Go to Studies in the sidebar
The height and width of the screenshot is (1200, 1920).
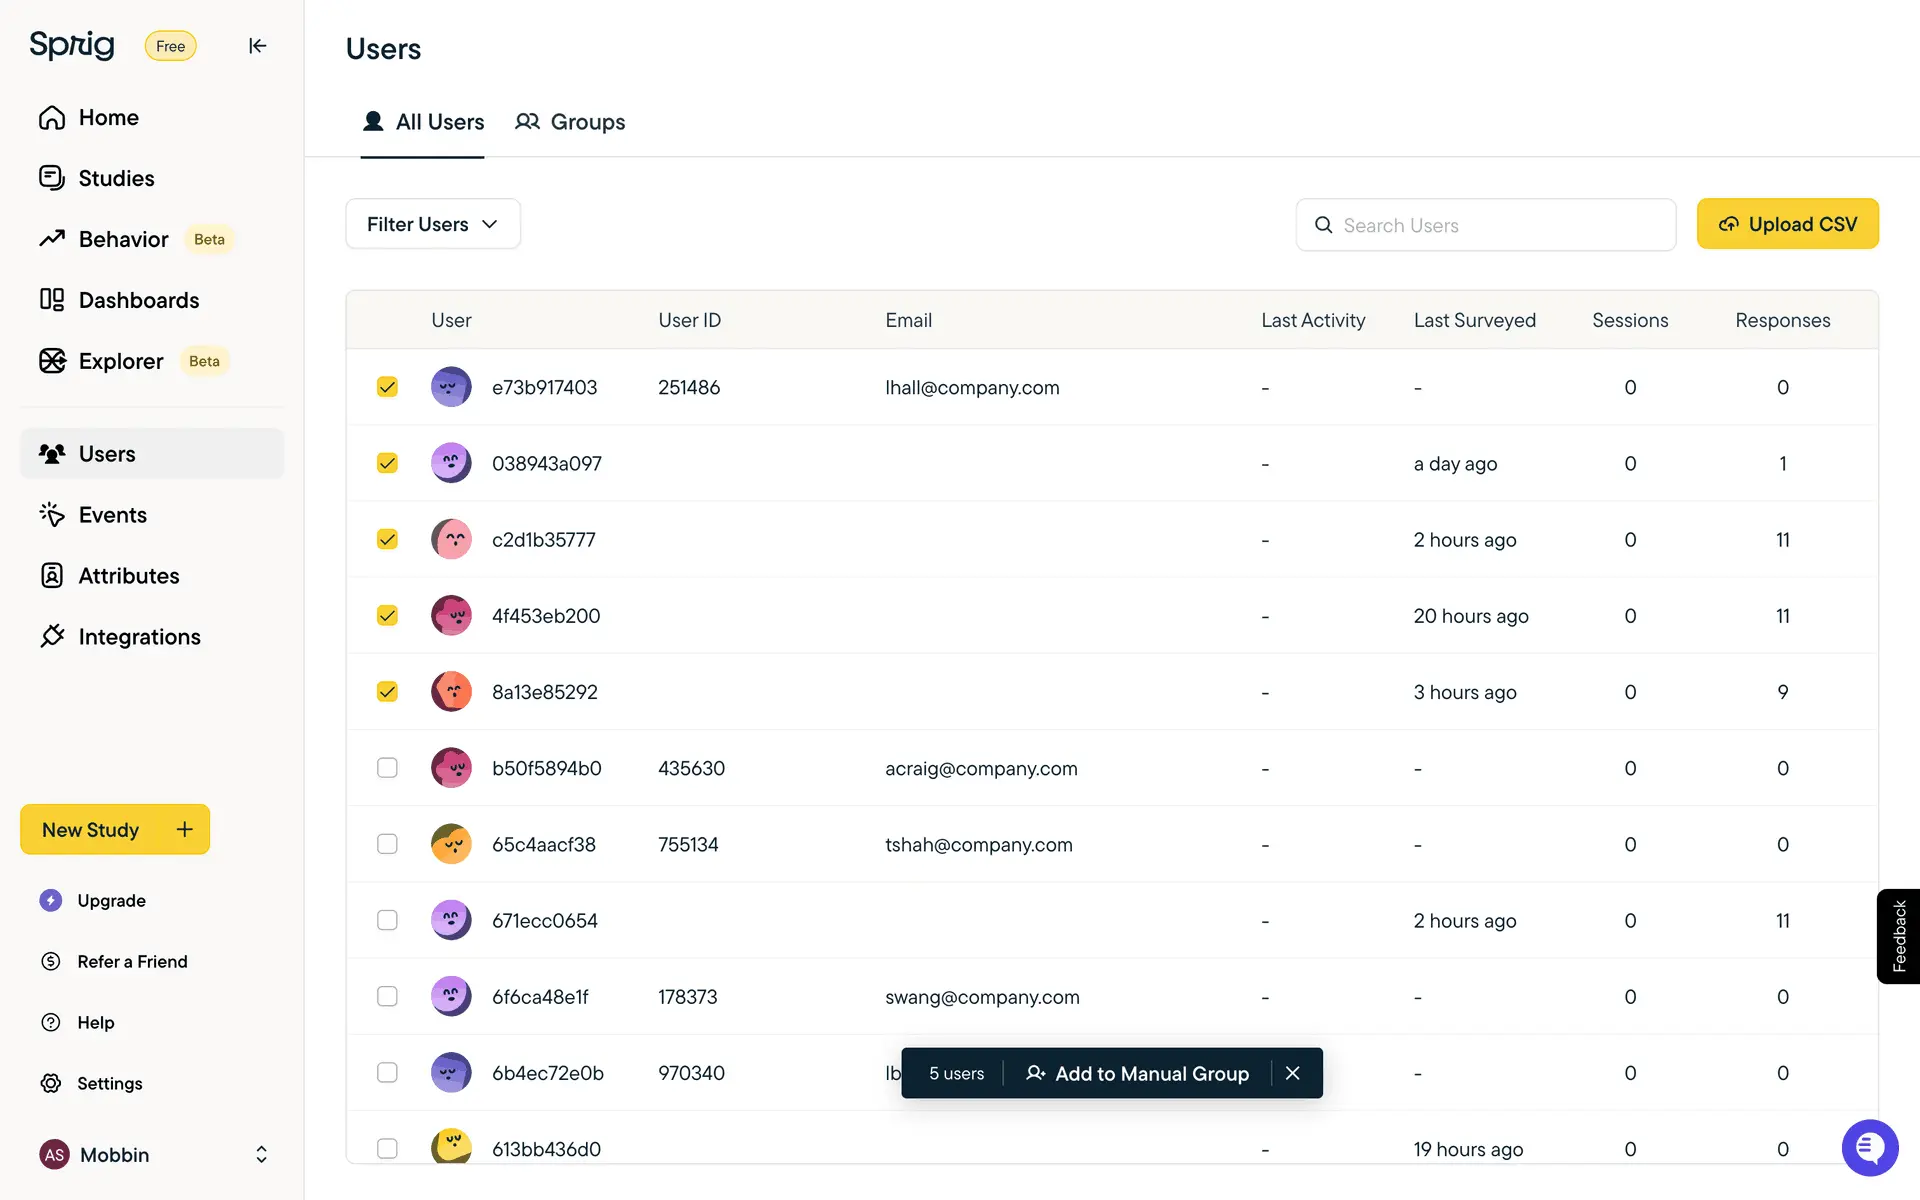click(x=116, y=179)
